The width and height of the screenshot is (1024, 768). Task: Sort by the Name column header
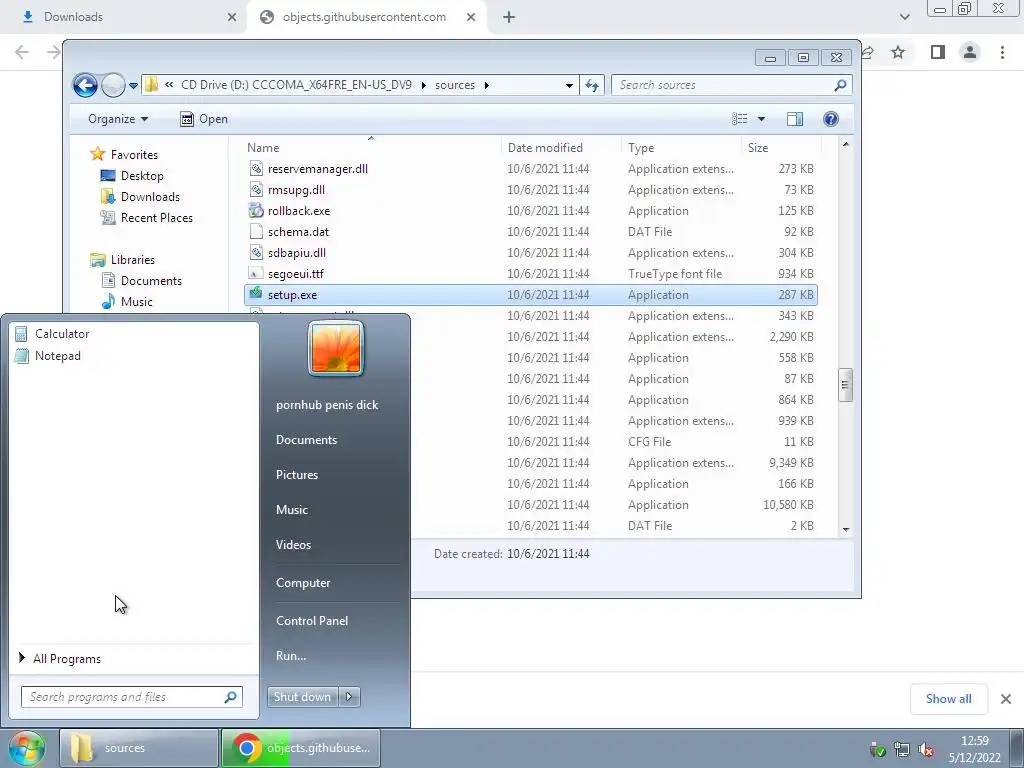pos(263,148)
